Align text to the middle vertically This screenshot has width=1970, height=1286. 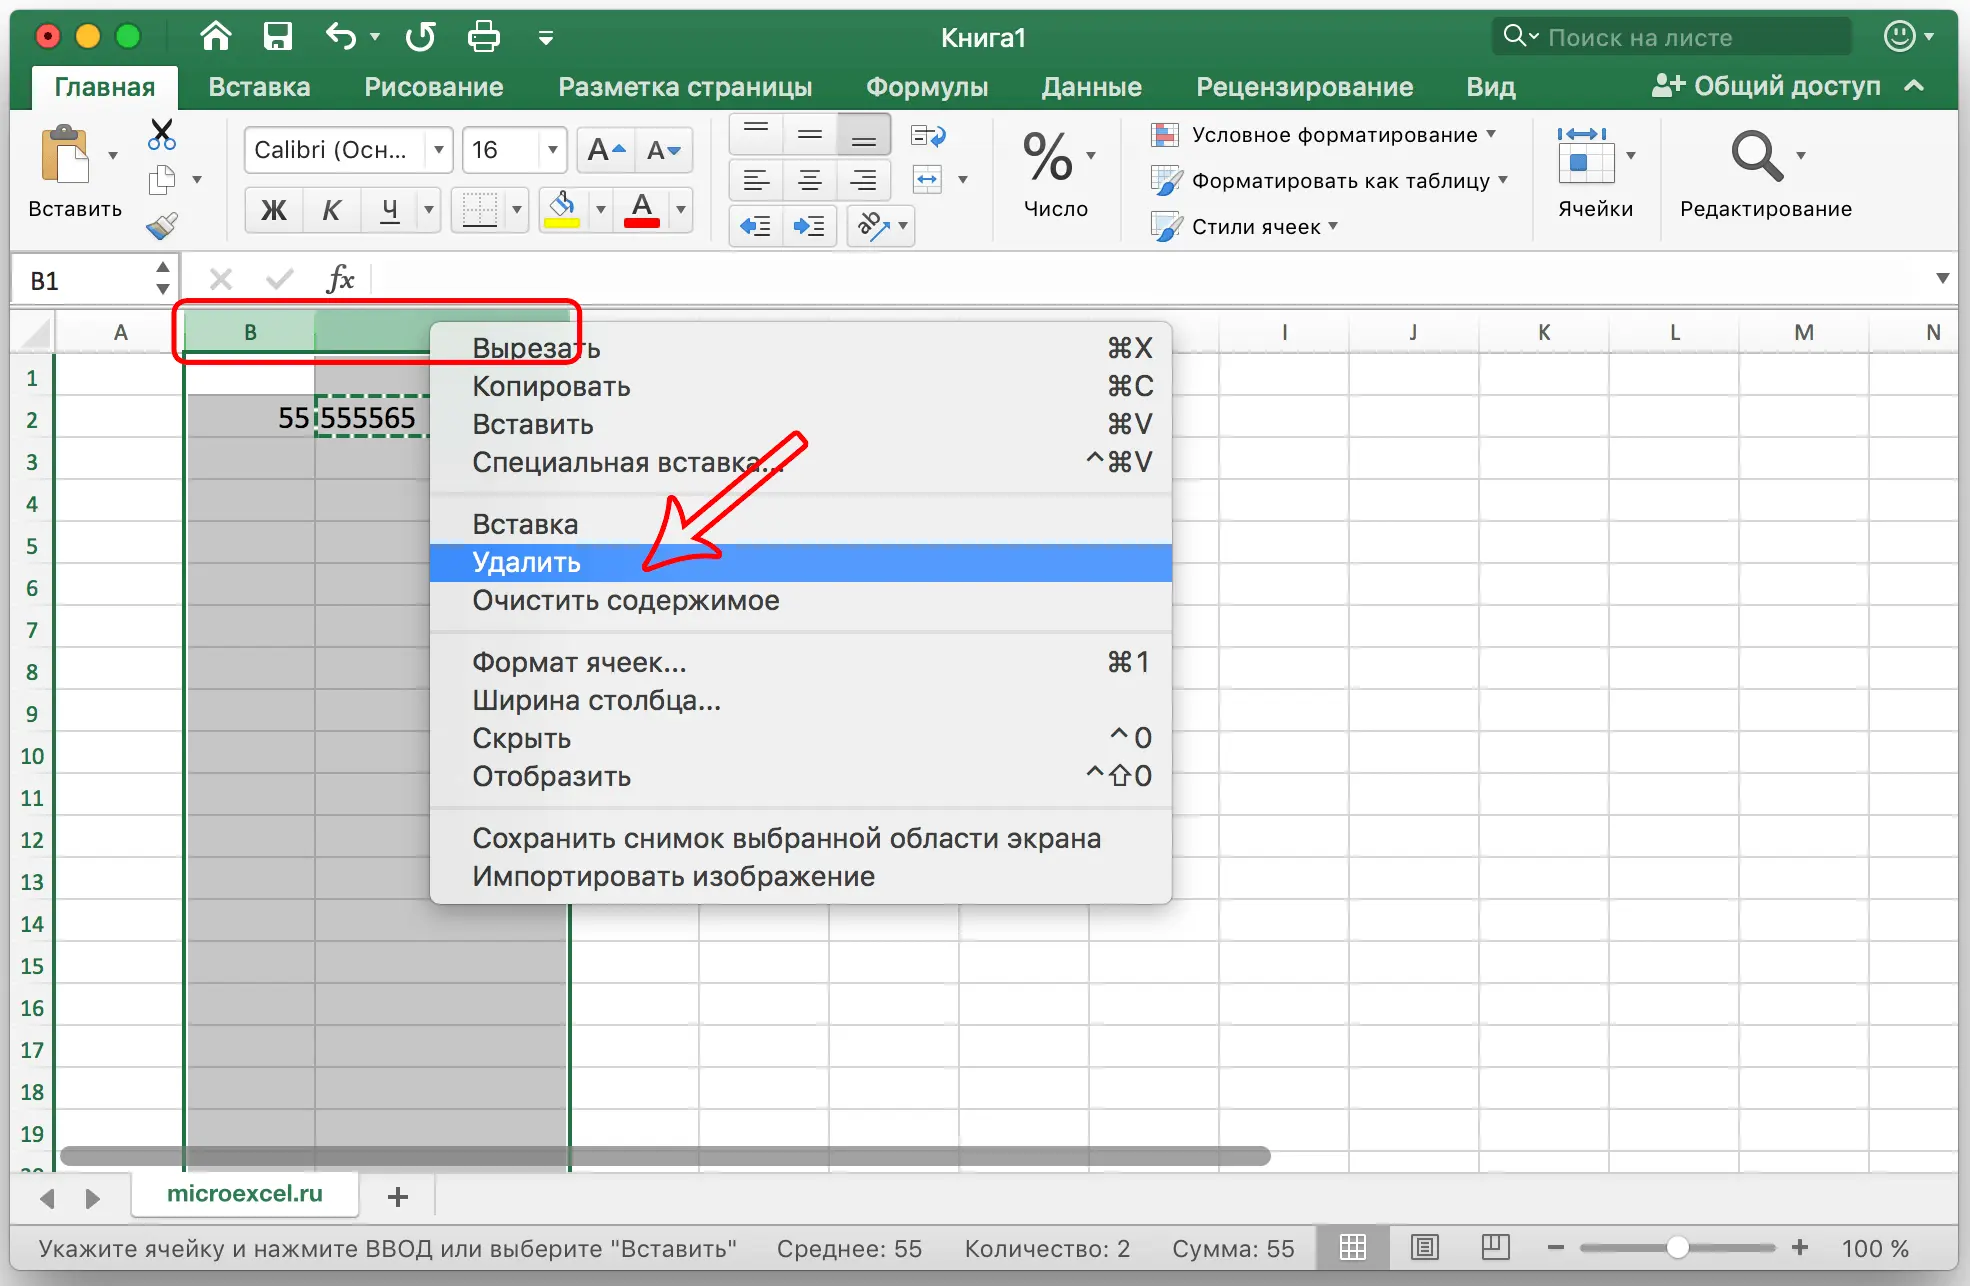810,134
